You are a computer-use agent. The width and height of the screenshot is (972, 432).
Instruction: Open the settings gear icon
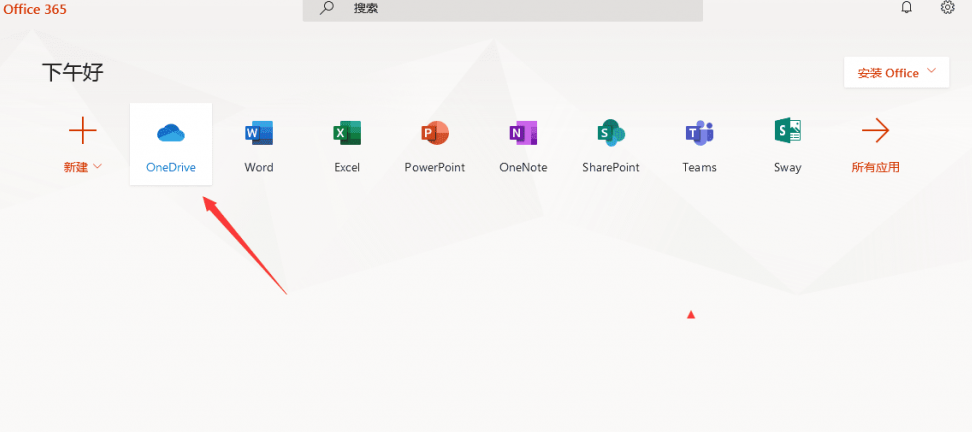(x=947, y=8)
